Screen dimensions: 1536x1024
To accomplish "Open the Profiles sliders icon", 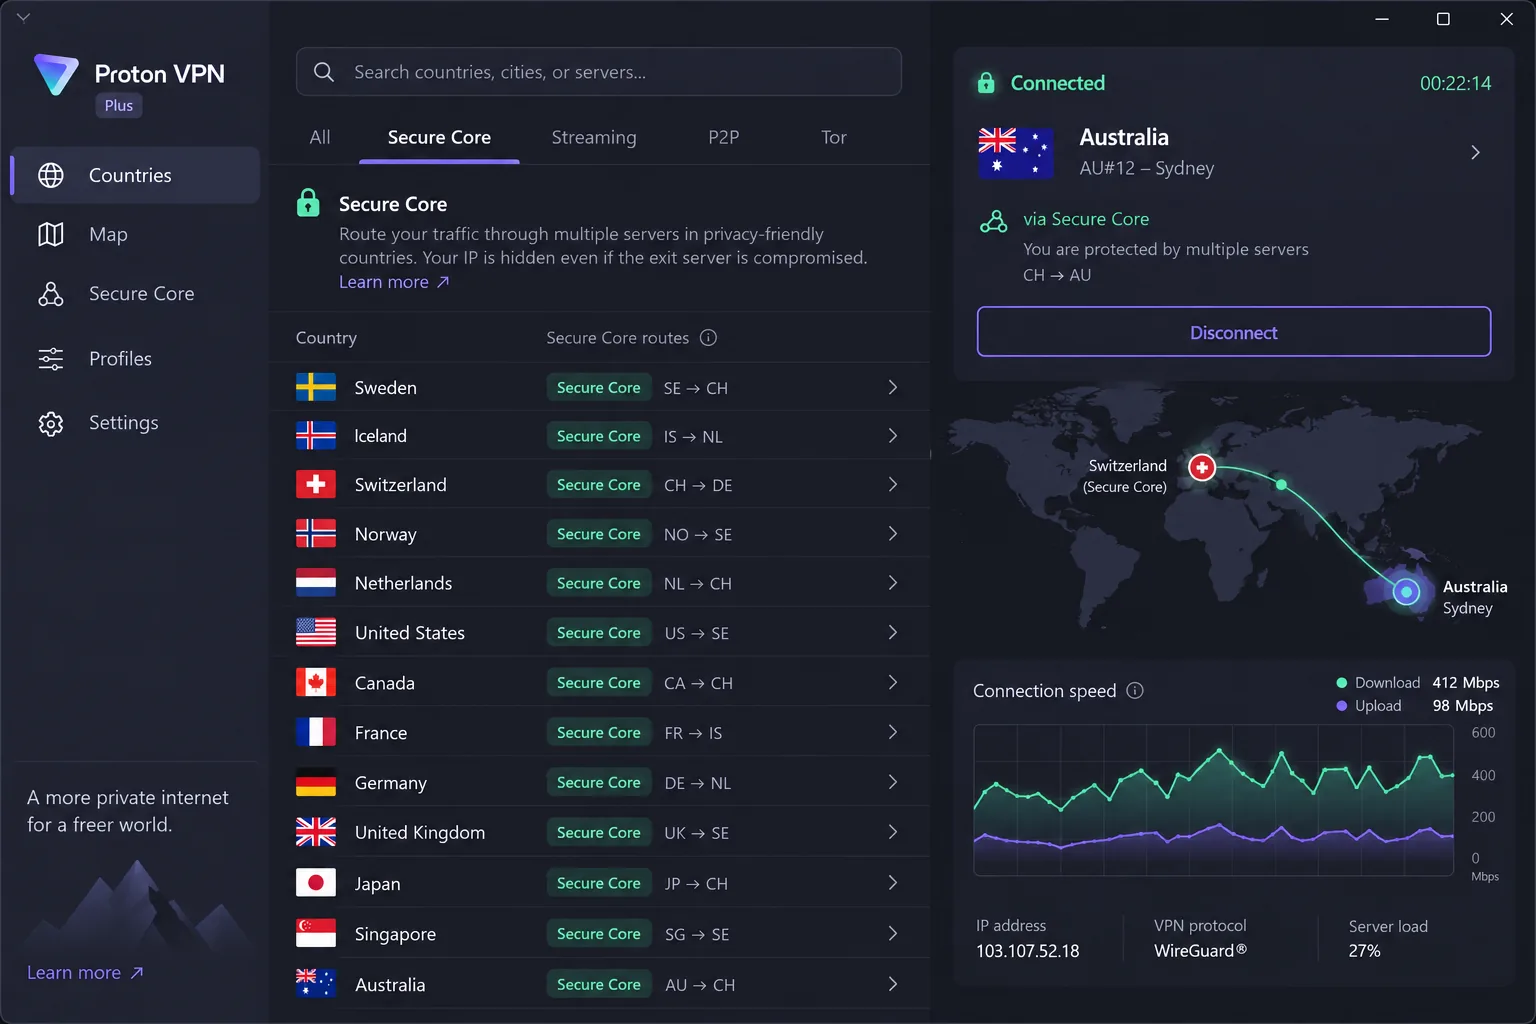I will click(51, 358).
